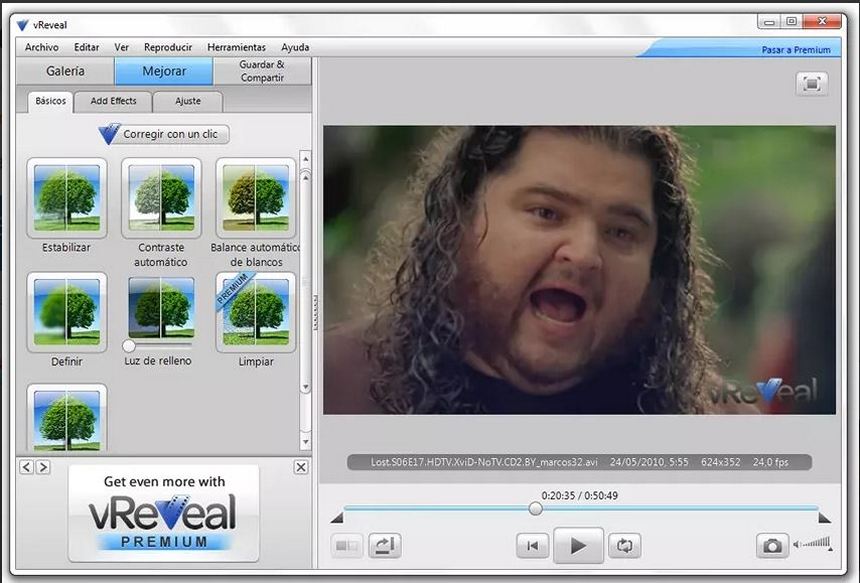
Task: Toggle loop playback button
Action: click(x=624, y=546)
